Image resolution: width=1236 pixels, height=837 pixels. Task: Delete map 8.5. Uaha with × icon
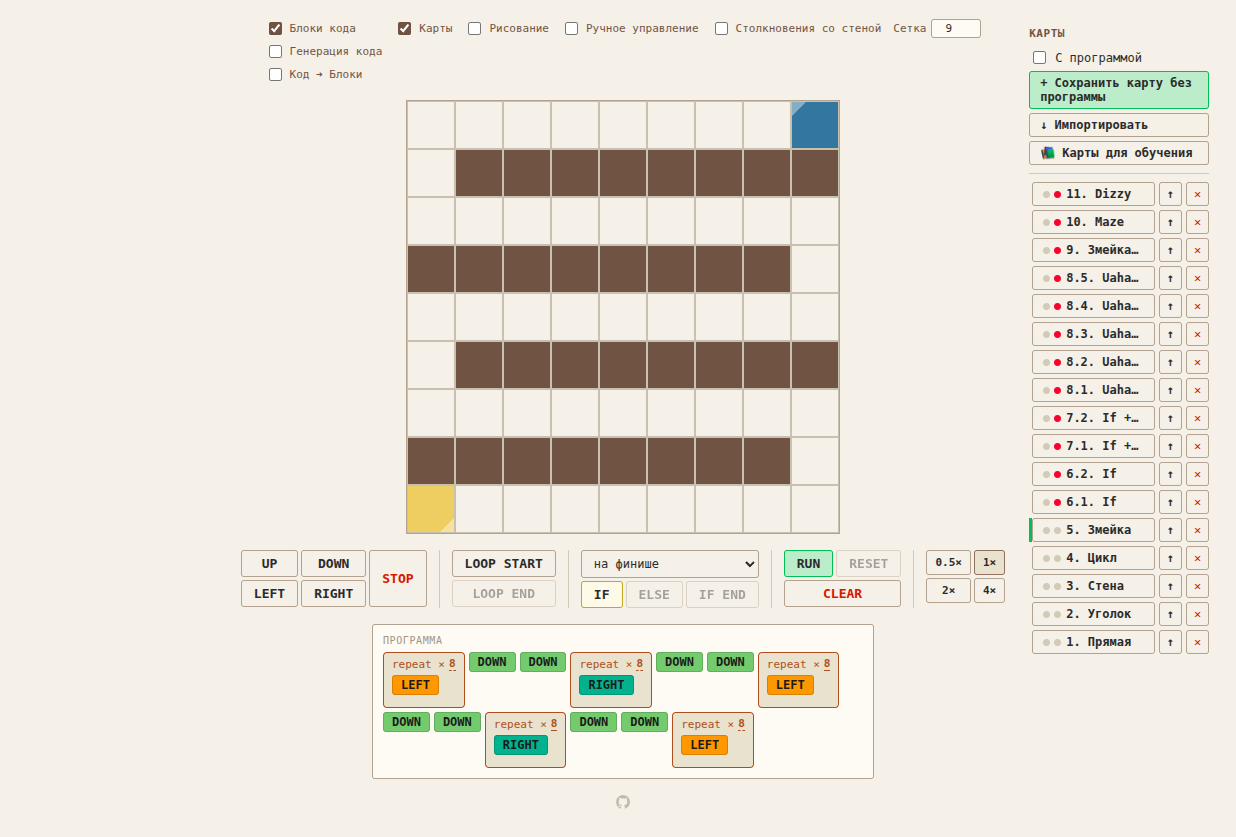pos(1197,278)
